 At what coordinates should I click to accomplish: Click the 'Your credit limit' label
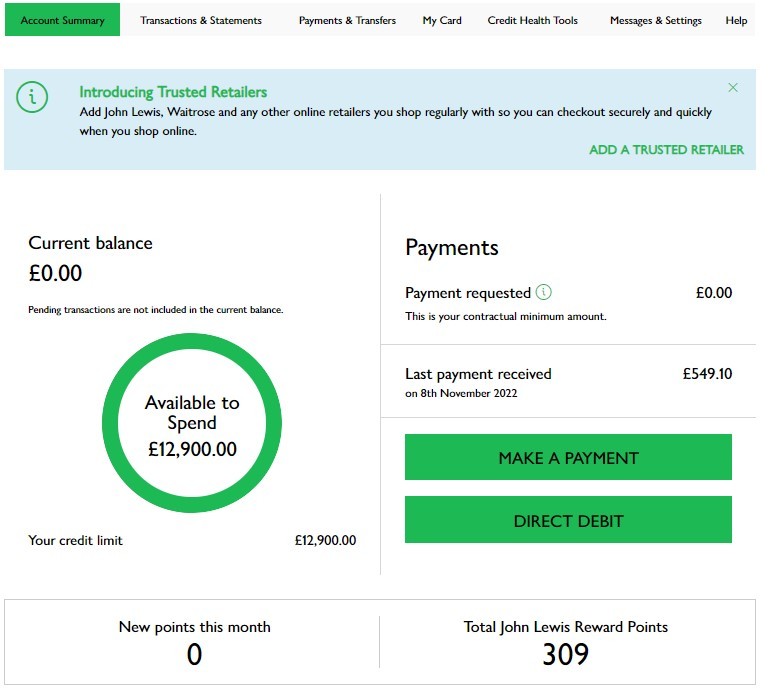tap(75, 540)
